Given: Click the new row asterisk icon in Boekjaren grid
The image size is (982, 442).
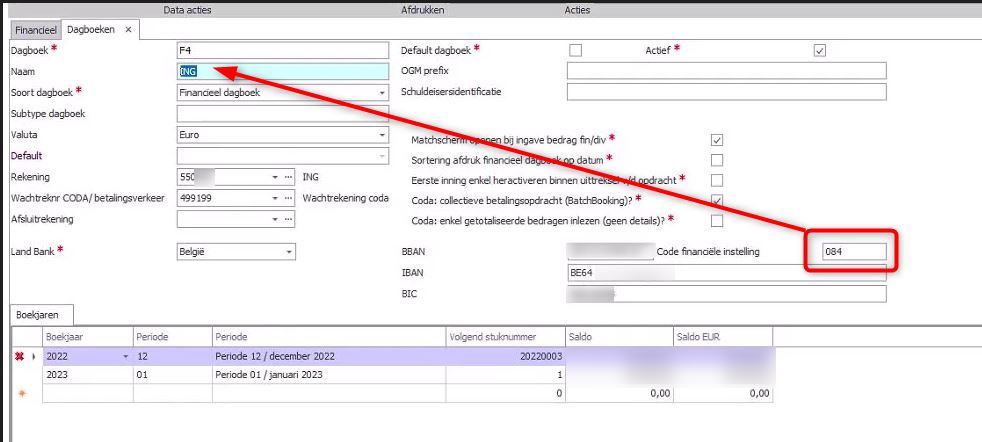Looking at the screenshot, I should tap(18, 394).
